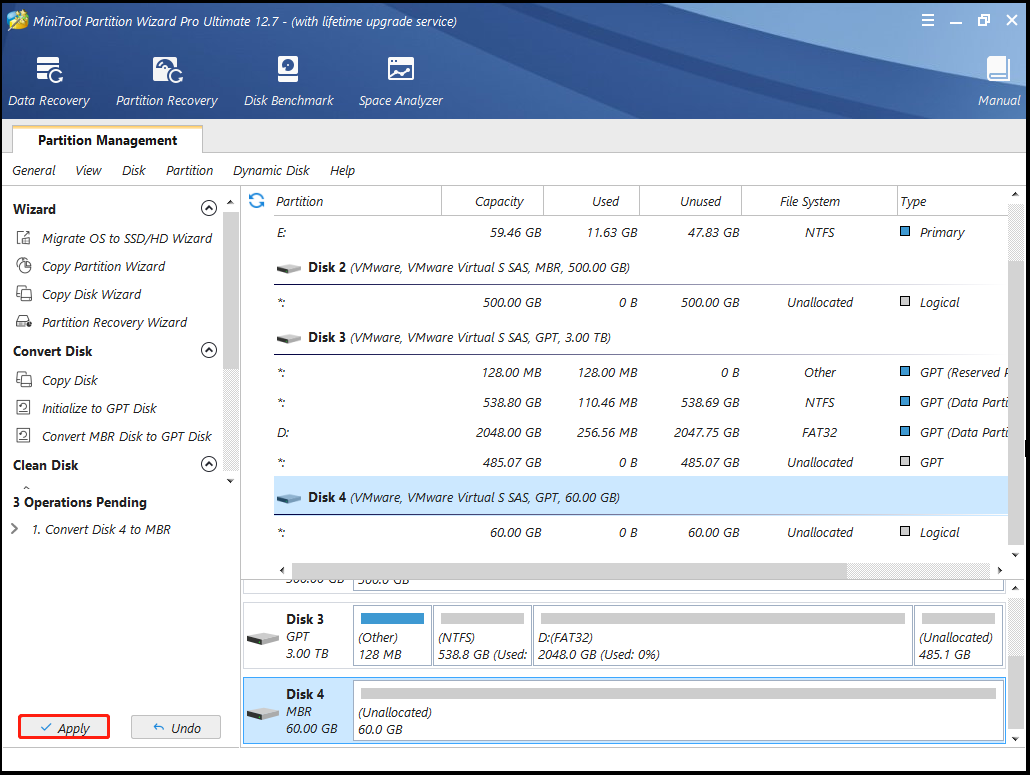
Task: Start the Copy Partition Wizard
Action: pyautogui.click(x=103, y=266)
